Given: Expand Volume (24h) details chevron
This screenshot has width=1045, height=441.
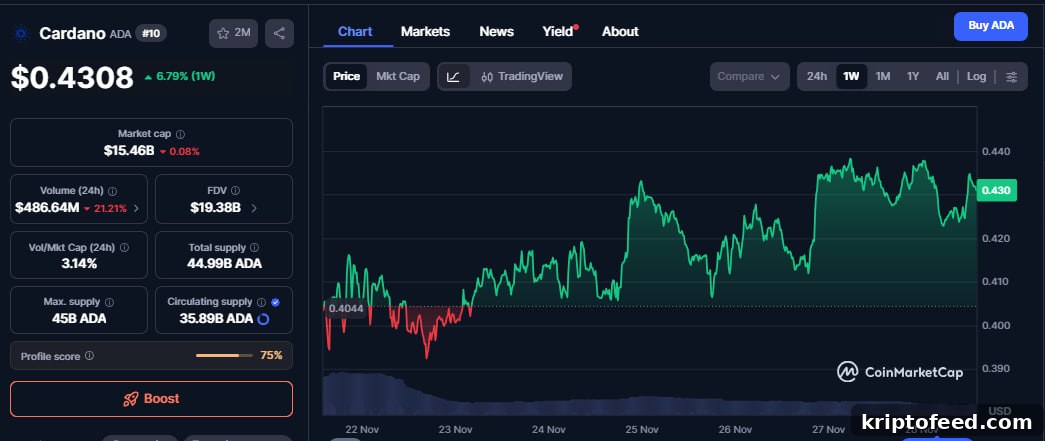Looking at the screenshot, I should tap(136, 208).
